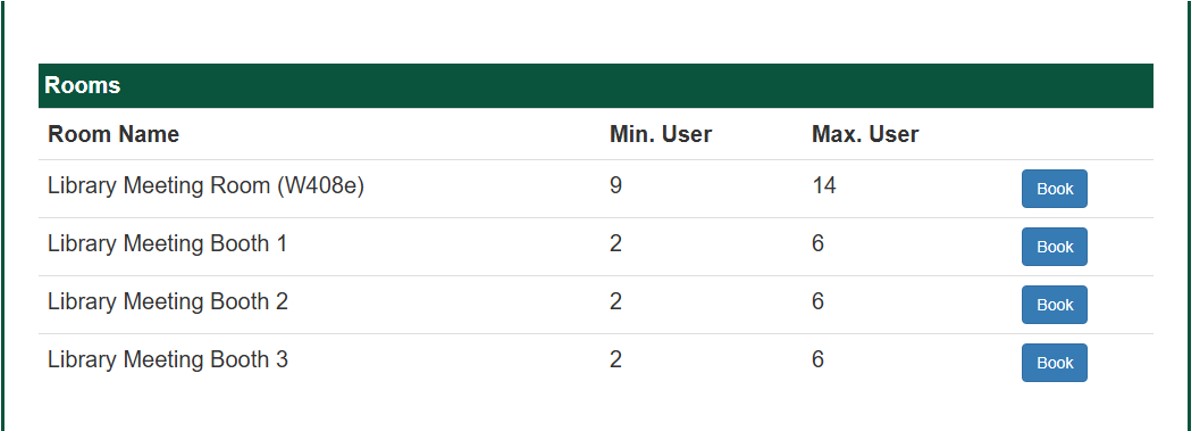This screenshot has width=1192, height=433.
Task: Click the Room Name column header
Action: [x=114, y=134]
